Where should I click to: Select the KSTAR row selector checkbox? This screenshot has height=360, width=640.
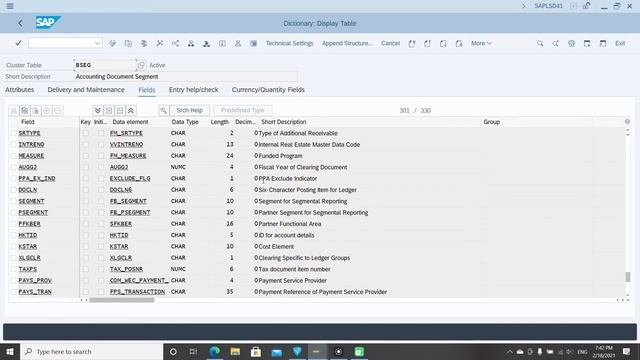pyautogui.click(x=13, y=247)
